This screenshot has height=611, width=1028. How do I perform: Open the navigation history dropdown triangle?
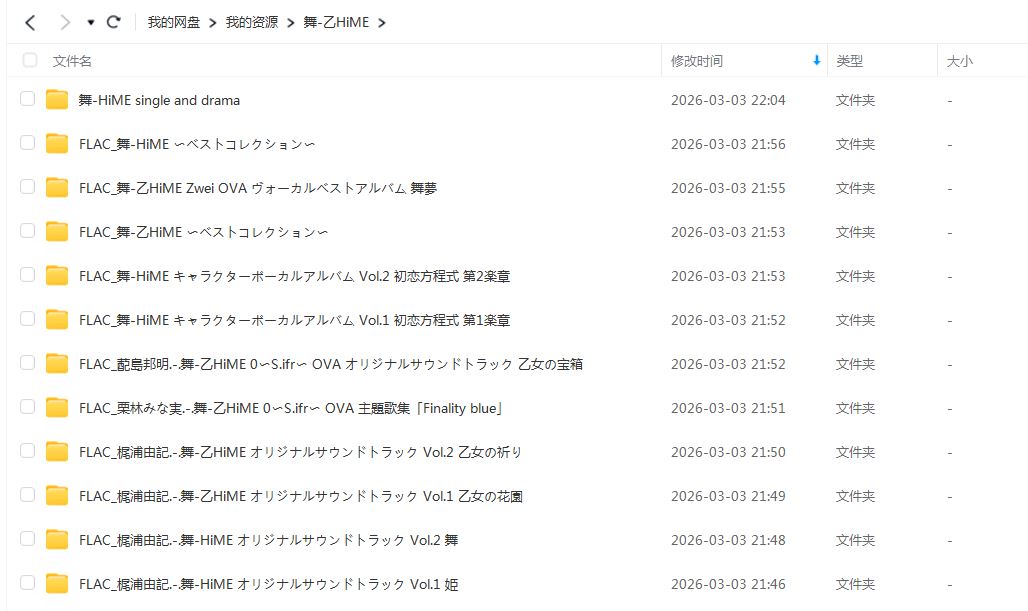tap(90, 22)
